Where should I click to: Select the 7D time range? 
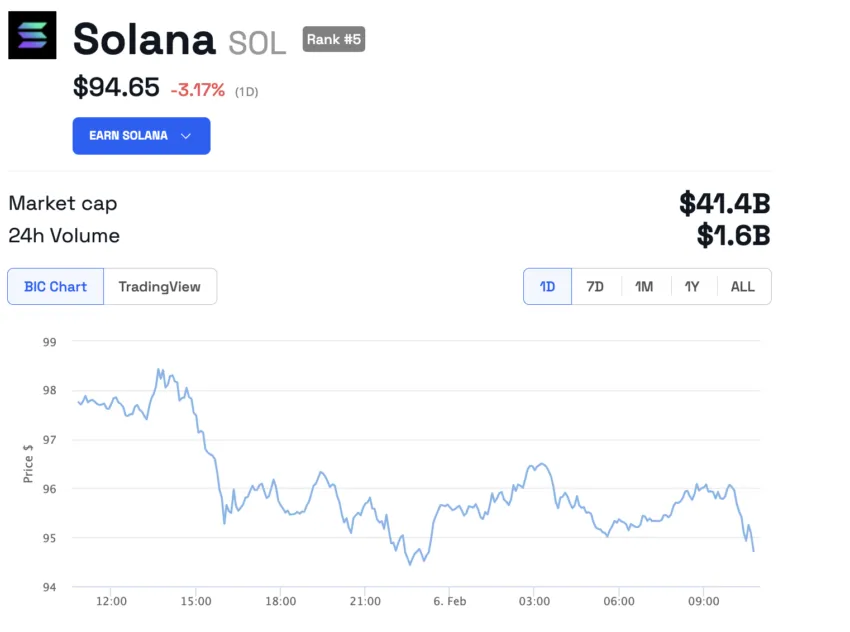pyautogui.click(x=595, y=287)
